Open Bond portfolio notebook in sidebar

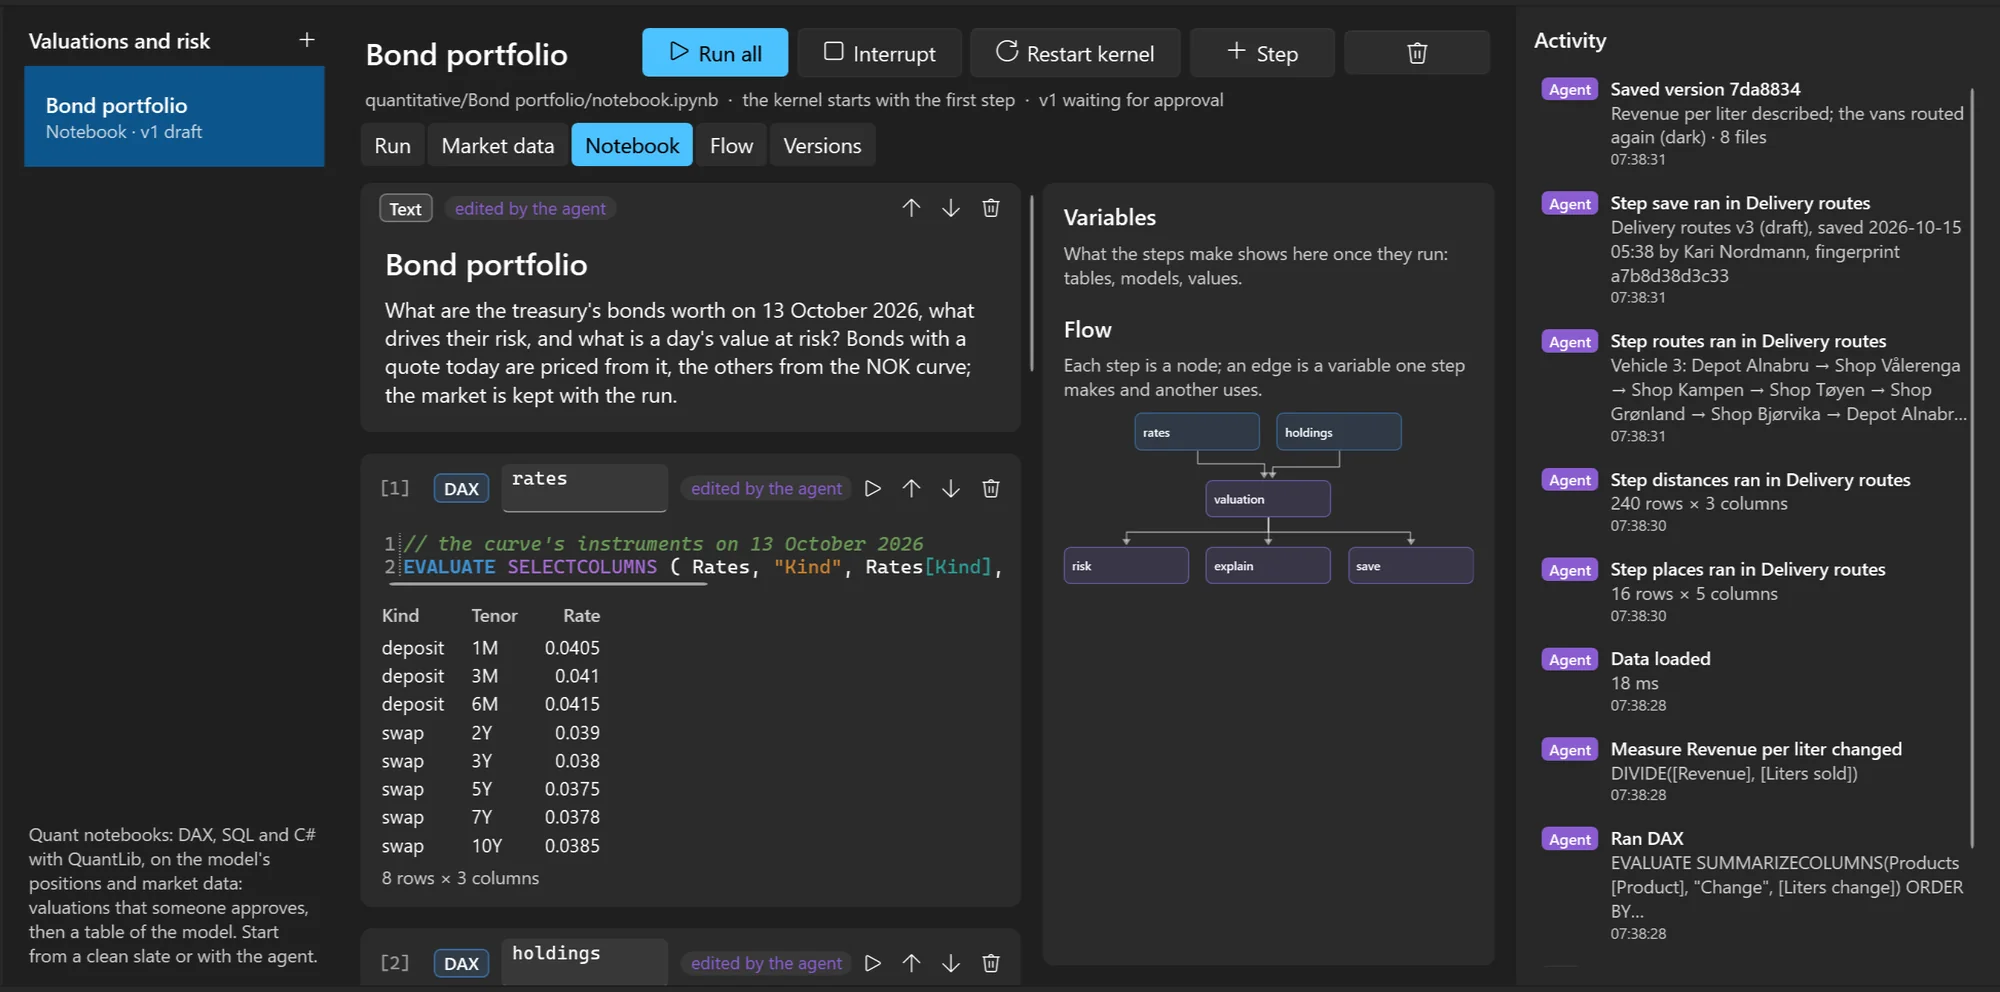coord(174,117)
